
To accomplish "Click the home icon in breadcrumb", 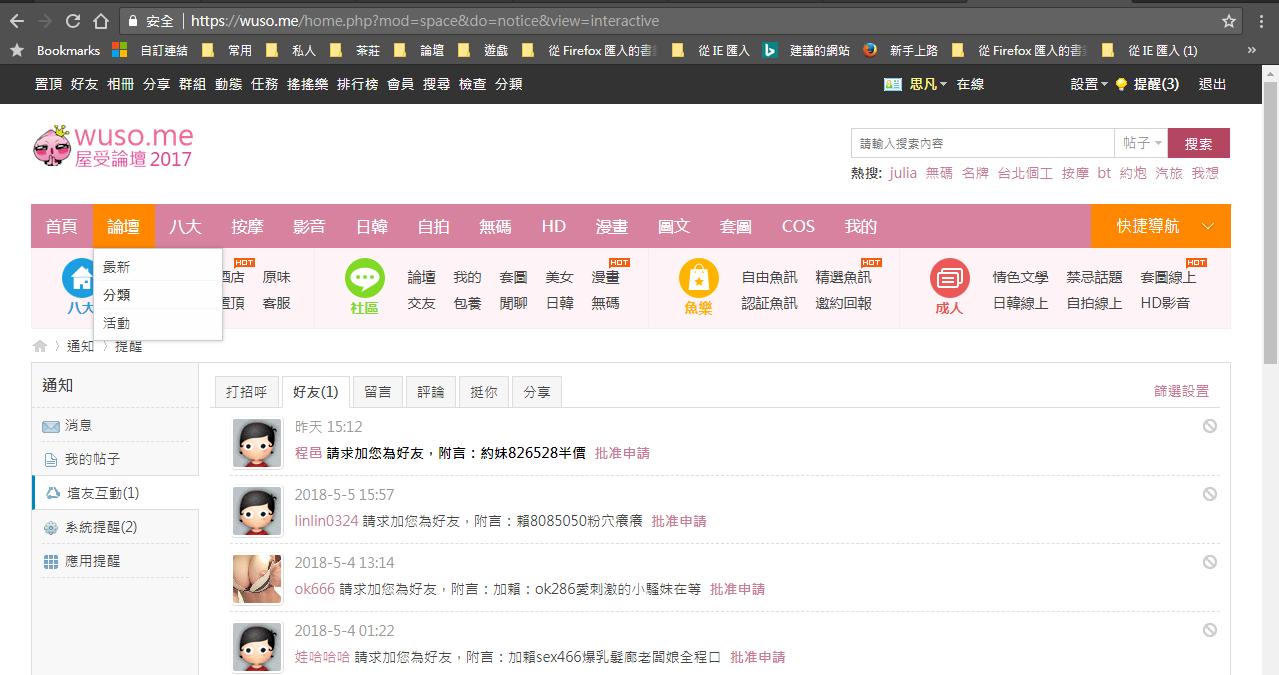I will click(x=40, y=346).
